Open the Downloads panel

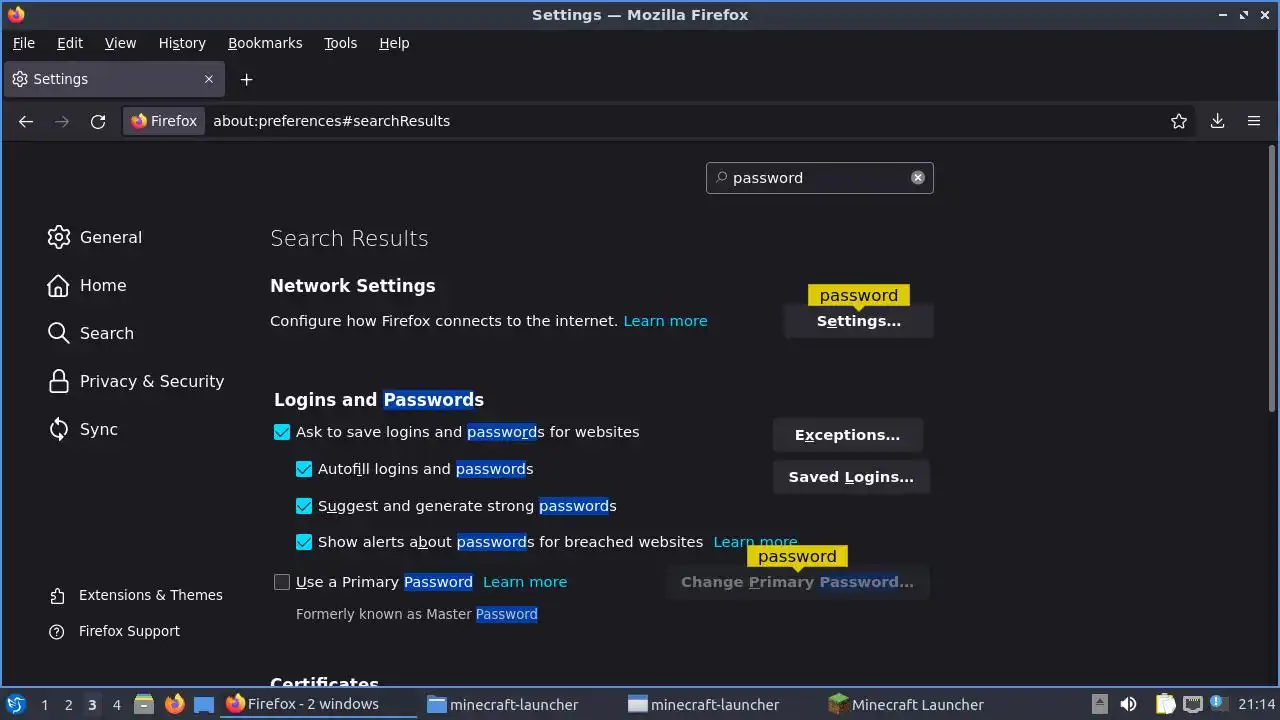point(1217,121)
